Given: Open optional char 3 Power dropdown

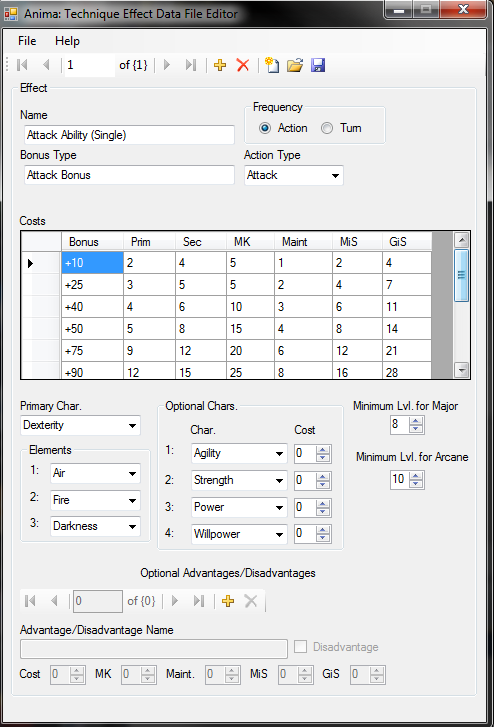Looking at the screenshot, I should 239,507.
